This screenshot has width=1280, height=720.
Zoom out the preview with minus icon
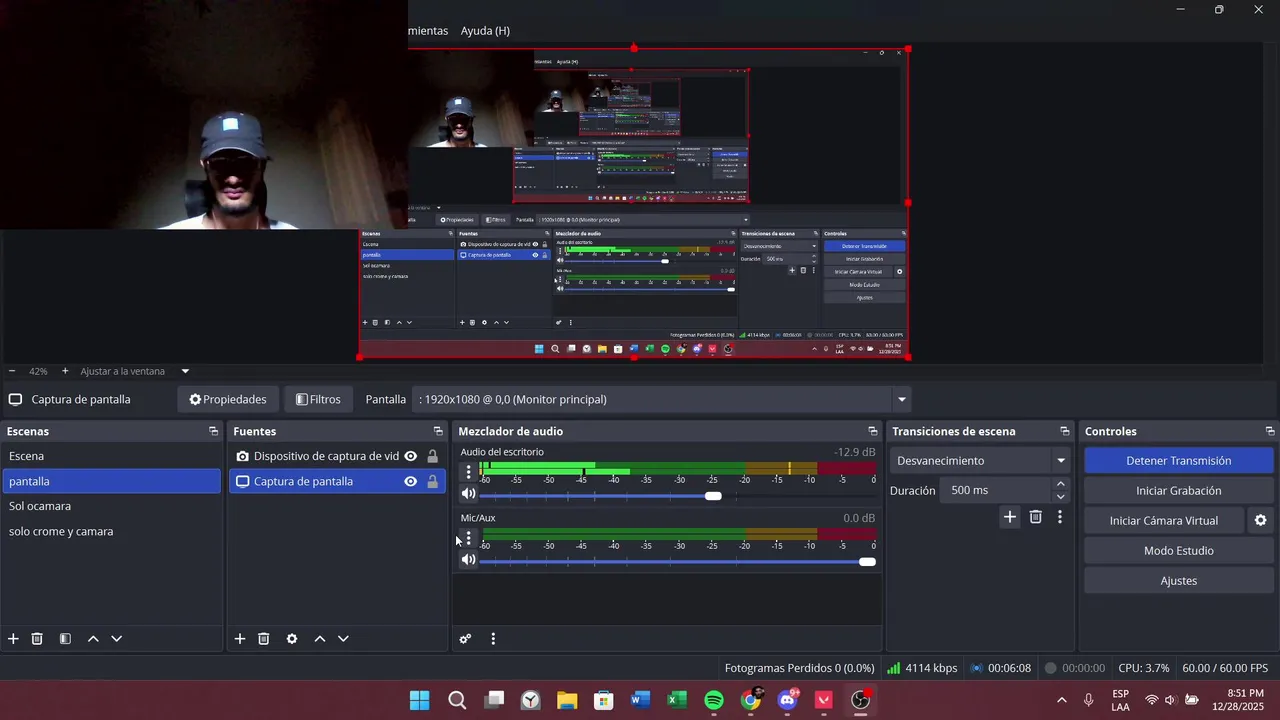(x=12, y=371)
